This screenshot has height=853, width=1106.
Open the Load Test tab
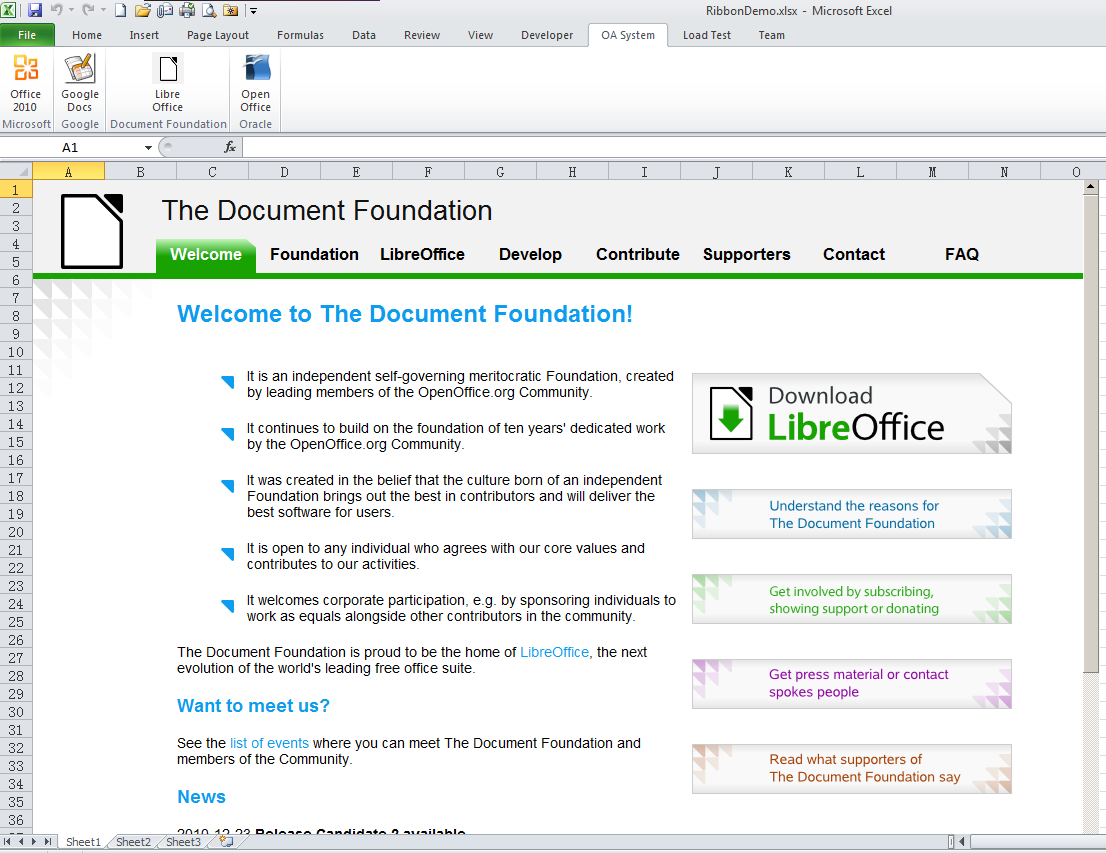coord(707,35)
